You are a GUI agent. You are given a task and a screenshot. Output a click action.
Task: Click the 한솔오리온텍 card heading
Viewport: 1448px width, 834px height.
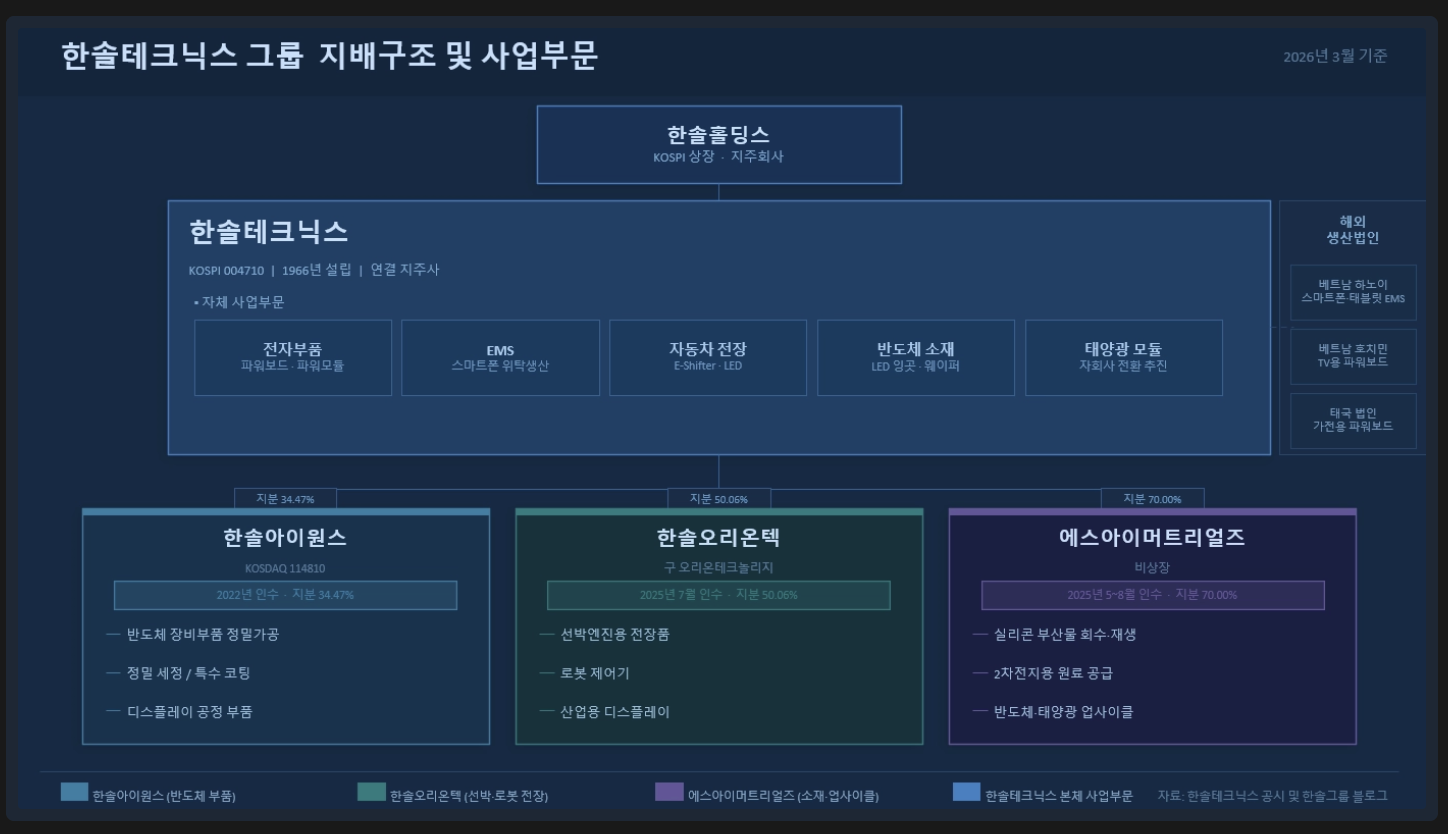point(719,538)
